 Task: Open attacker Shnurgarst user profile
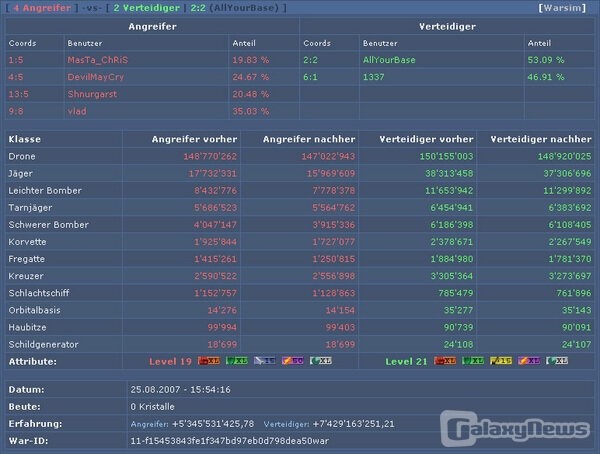(92, 93)
